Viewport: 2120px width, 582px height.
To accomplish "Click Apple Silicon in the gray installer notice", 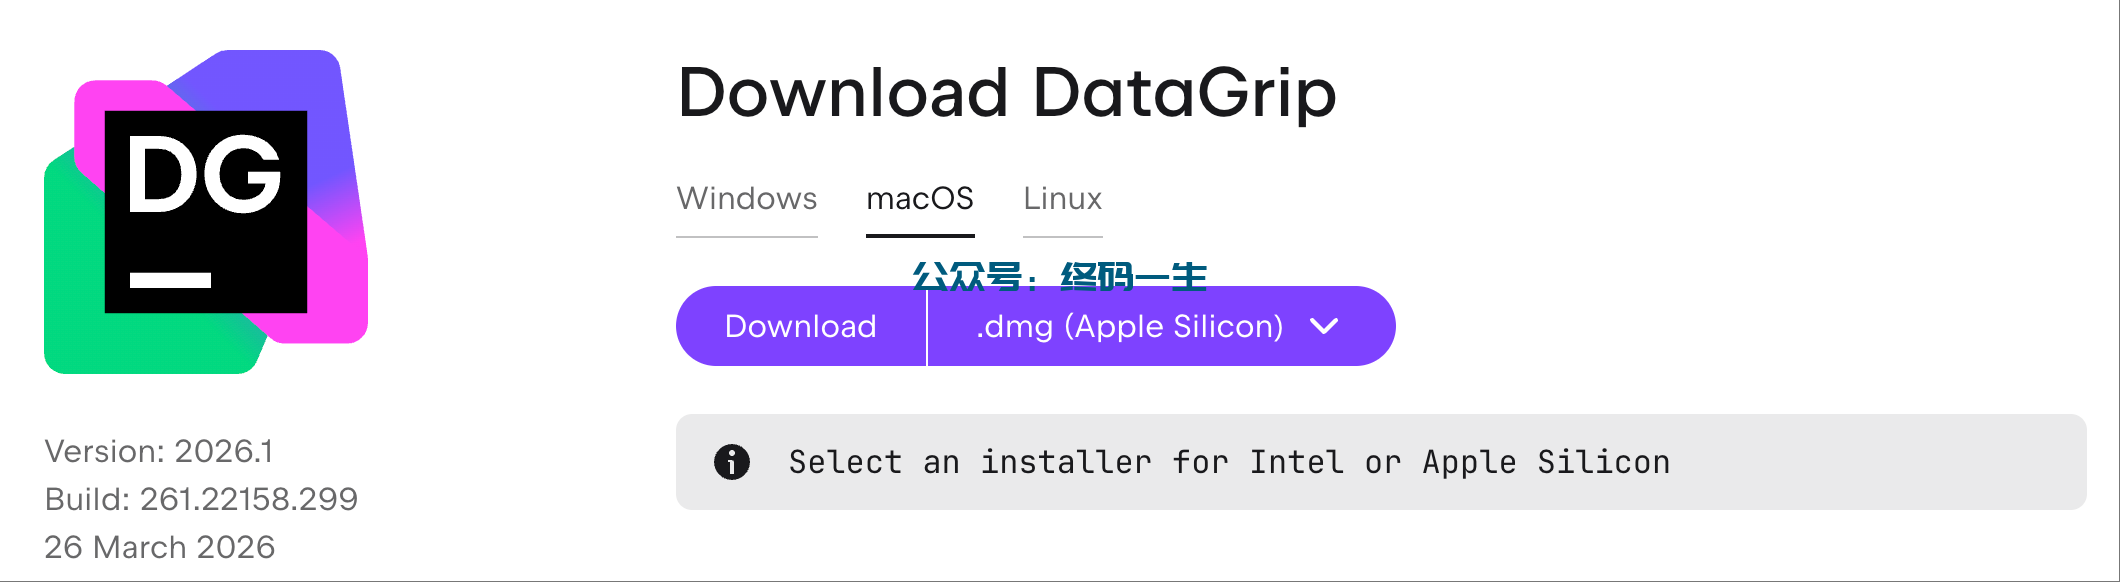I will 1546,462.
